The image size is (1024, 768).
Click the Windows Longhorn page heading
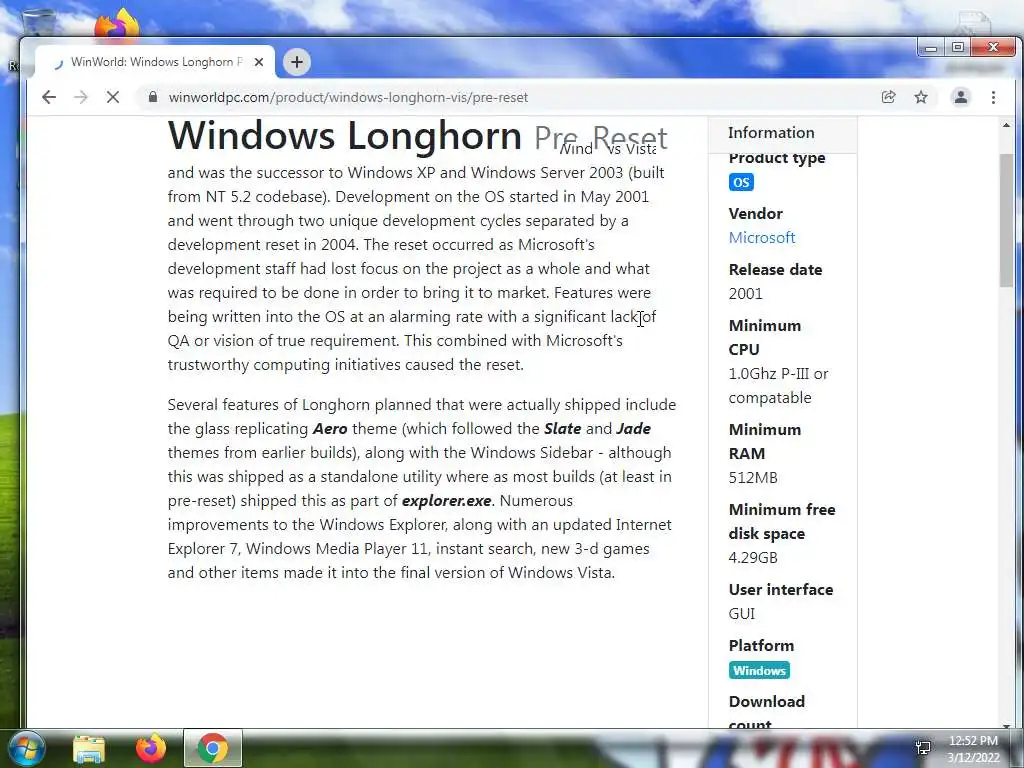point(345,135)
